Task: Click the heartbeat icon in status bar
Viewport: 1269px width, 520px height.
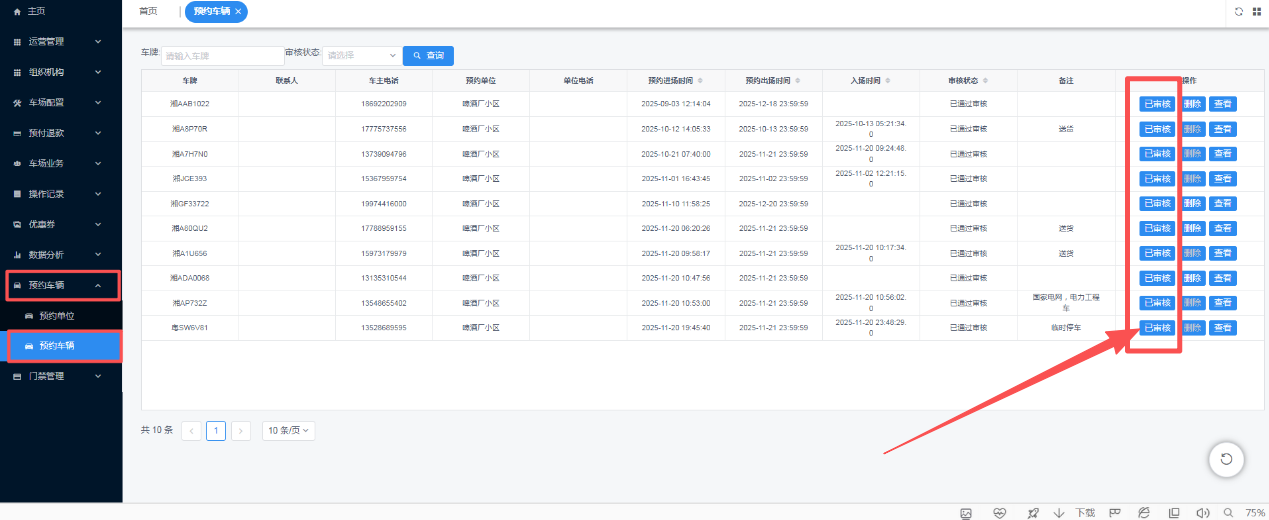Action: pyautogui.click(x=999, y=513)
